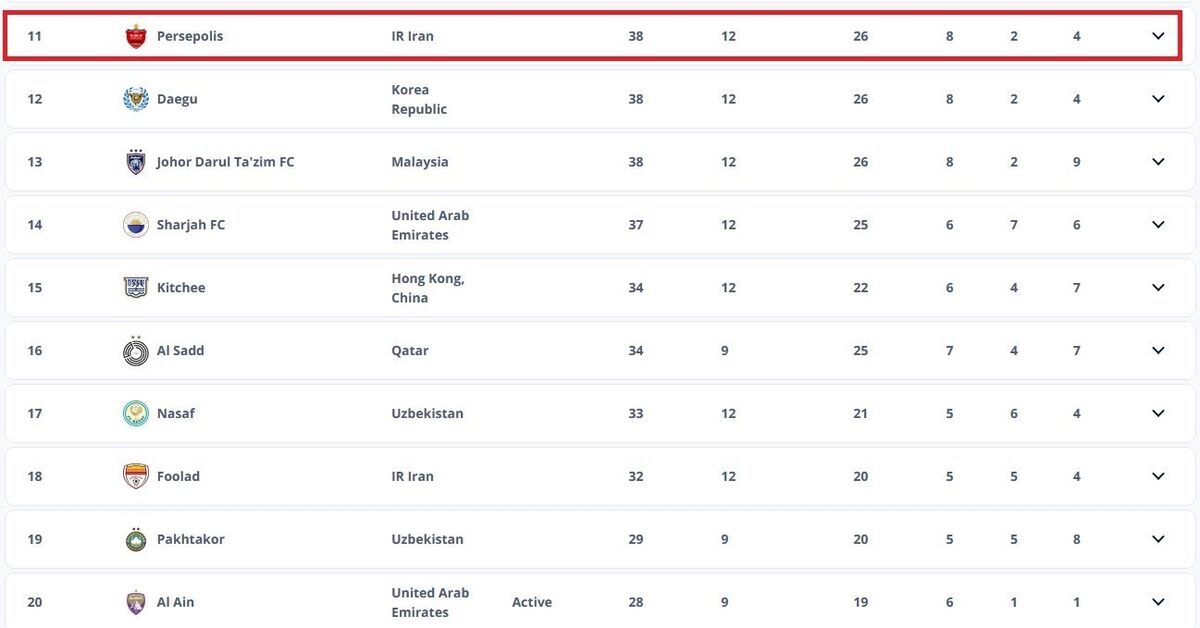
Task: Click the Pakhtakor club crest
Action: (135, 540)
